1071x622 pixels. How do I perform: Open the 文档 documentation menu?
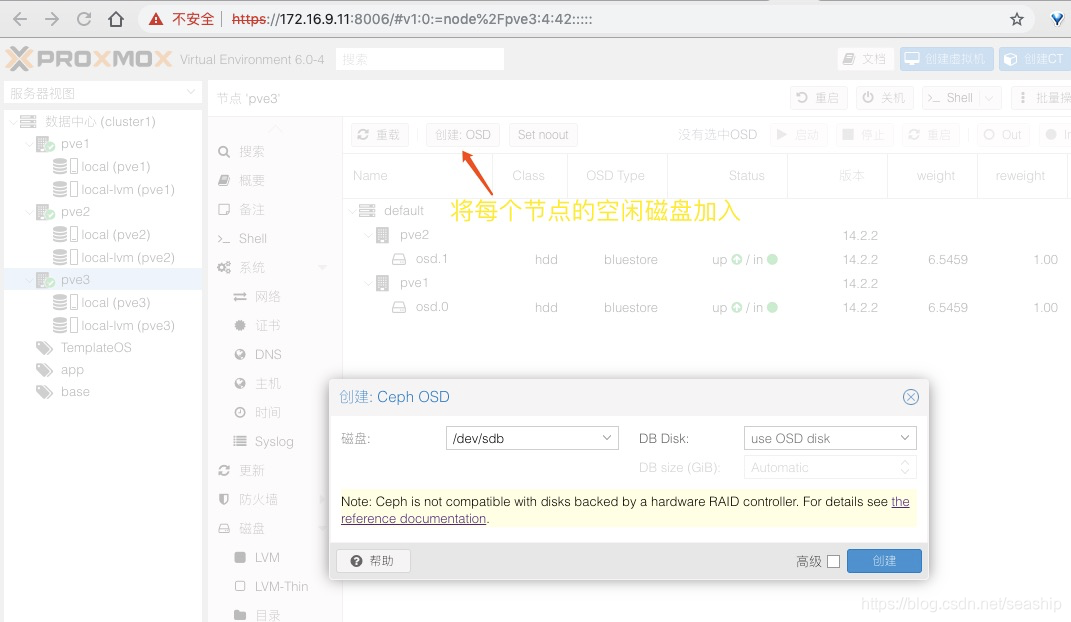[x=865, y=58]
